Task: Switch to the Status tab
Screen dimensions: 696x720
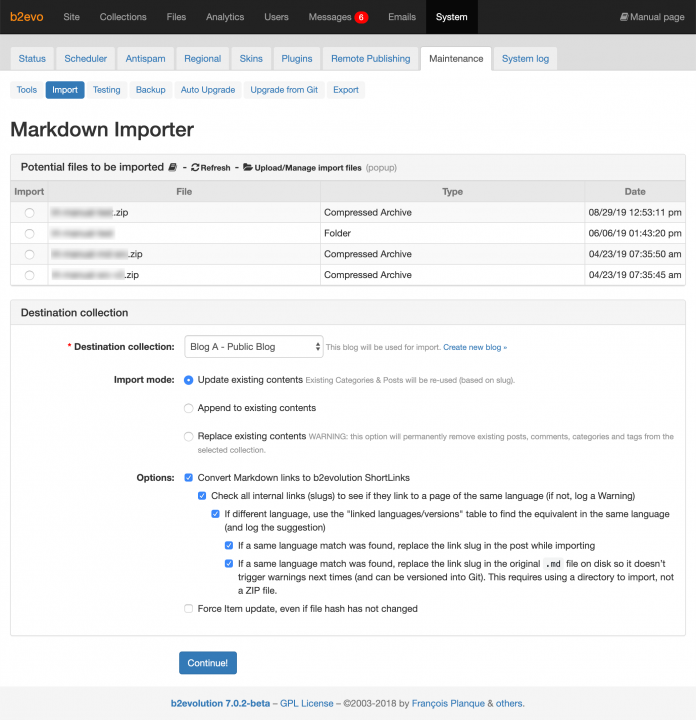Action: coord(32,59)
